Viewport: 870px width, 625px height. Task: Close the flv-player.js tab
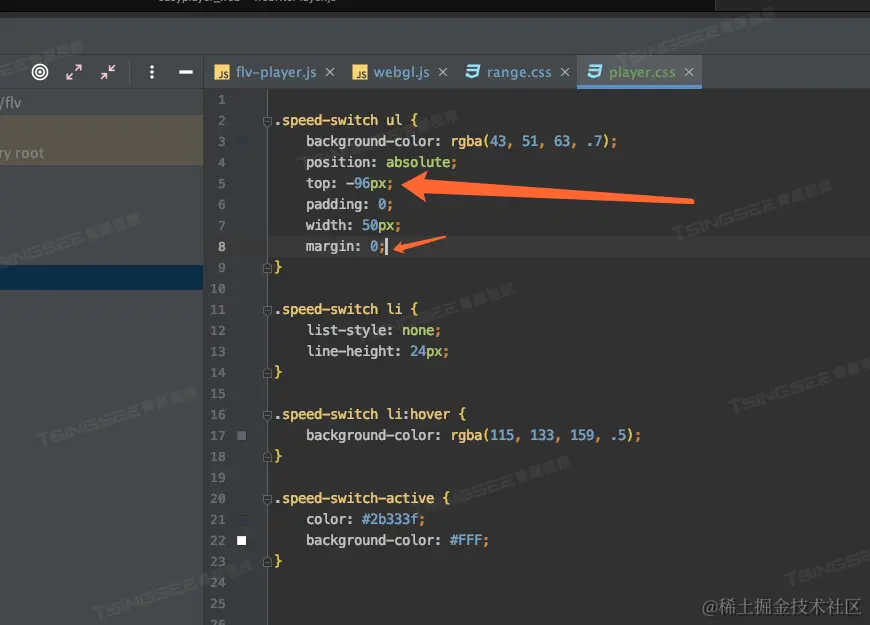click(330, 72)
